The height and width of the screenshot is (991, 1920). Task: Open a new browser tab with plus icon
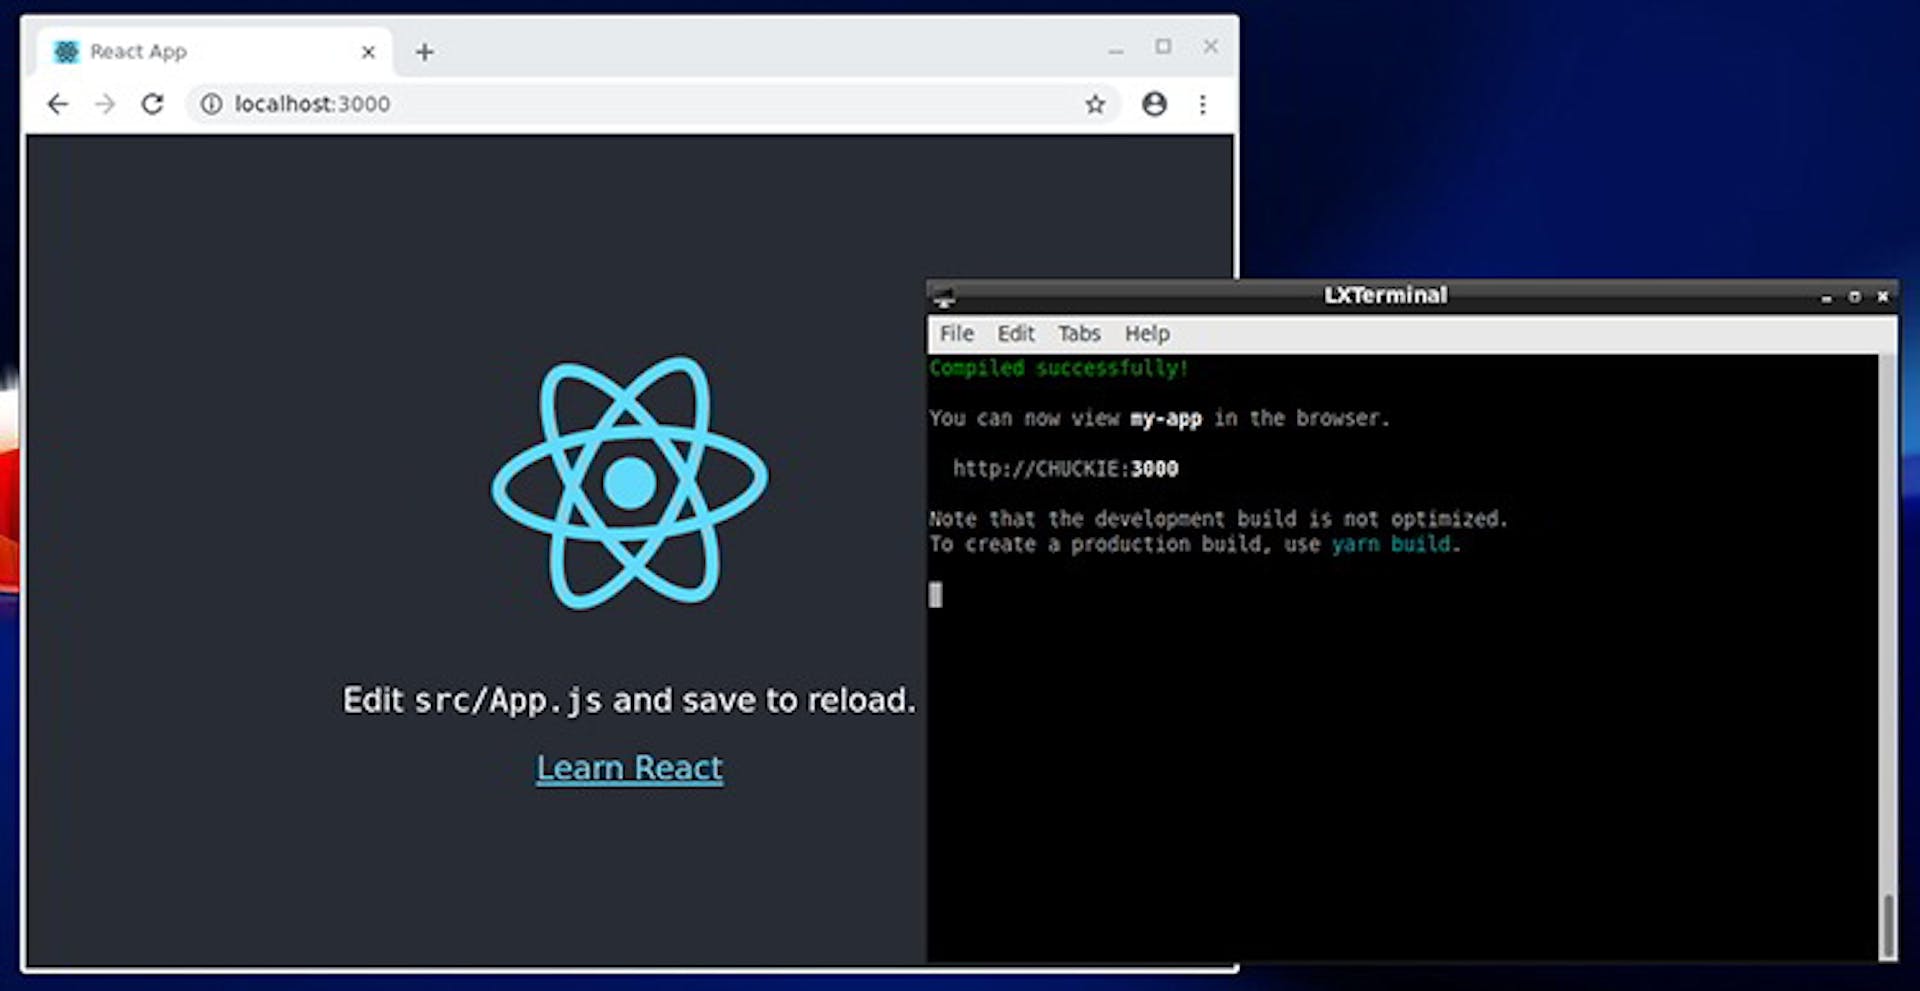[425, 52]
